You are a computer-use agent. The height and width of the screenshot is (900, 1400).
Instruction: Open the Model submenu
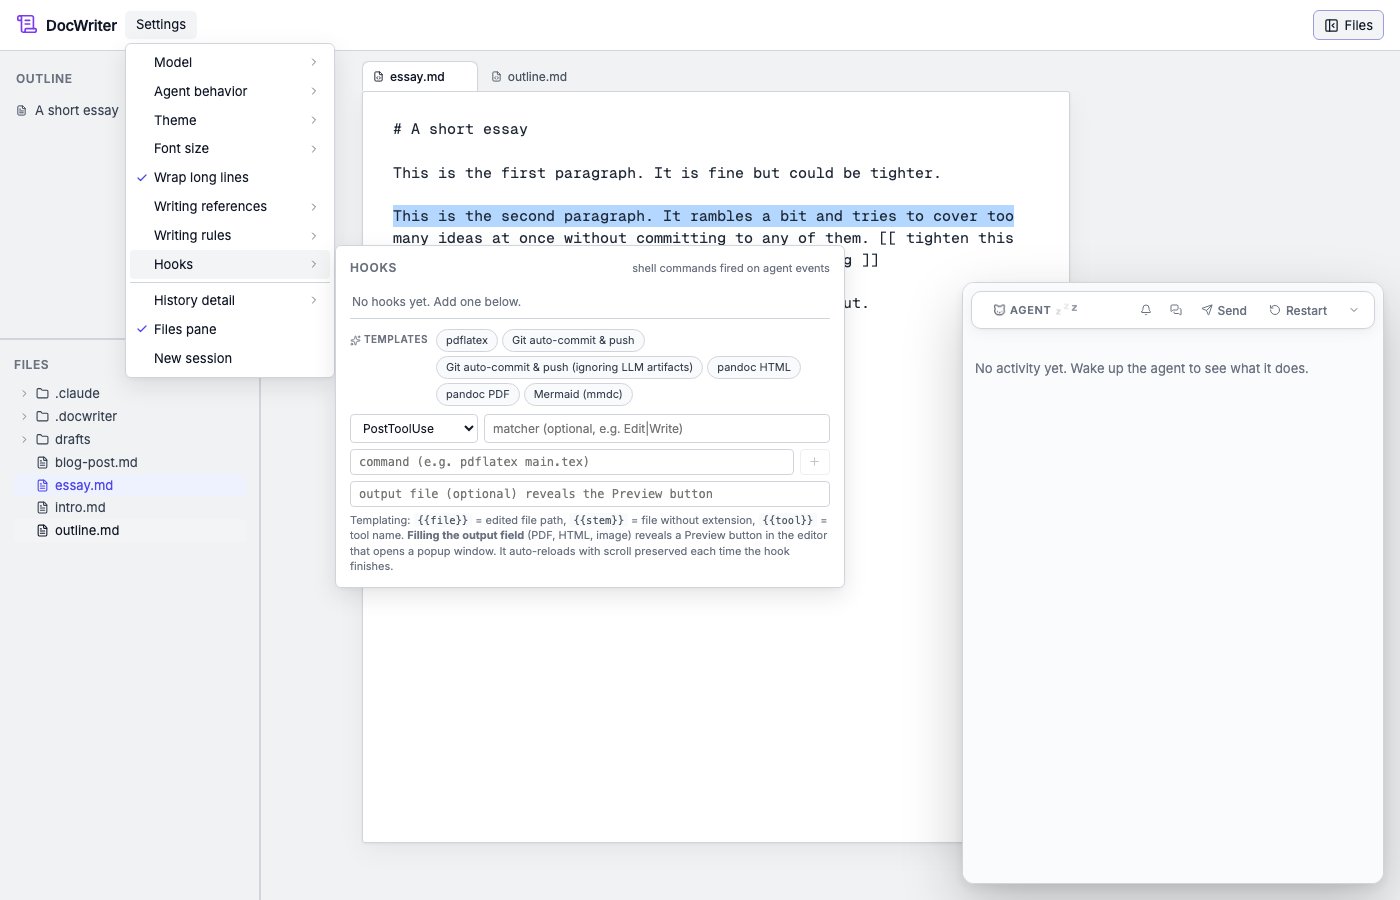click(230, 62)
